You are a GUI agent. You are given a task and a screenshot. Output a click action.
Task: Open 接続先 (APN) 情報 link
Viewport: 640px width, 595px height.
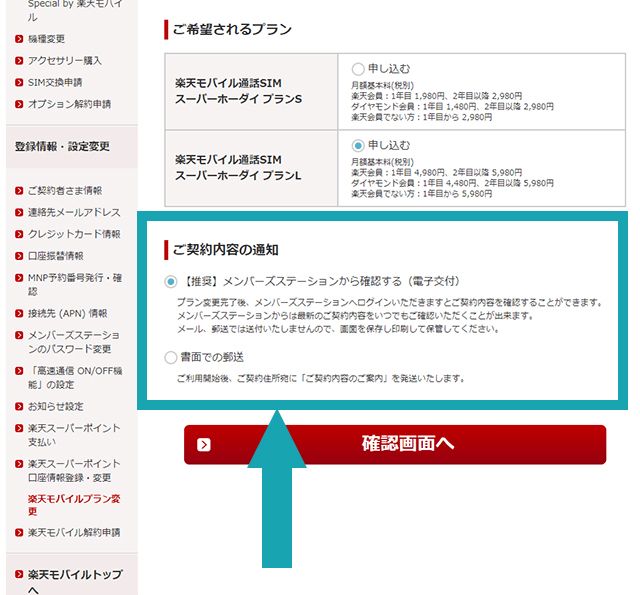pyautogui.click(x=67, y=313)
